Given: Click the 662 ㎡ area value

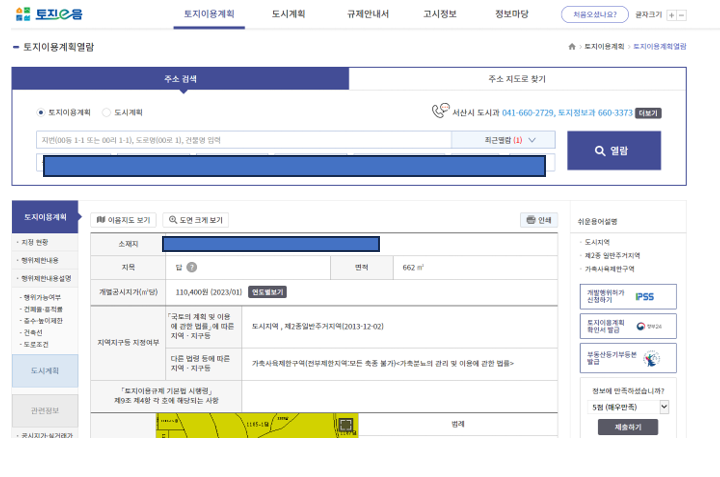Looking at the screenshot, I should point(413,267).
